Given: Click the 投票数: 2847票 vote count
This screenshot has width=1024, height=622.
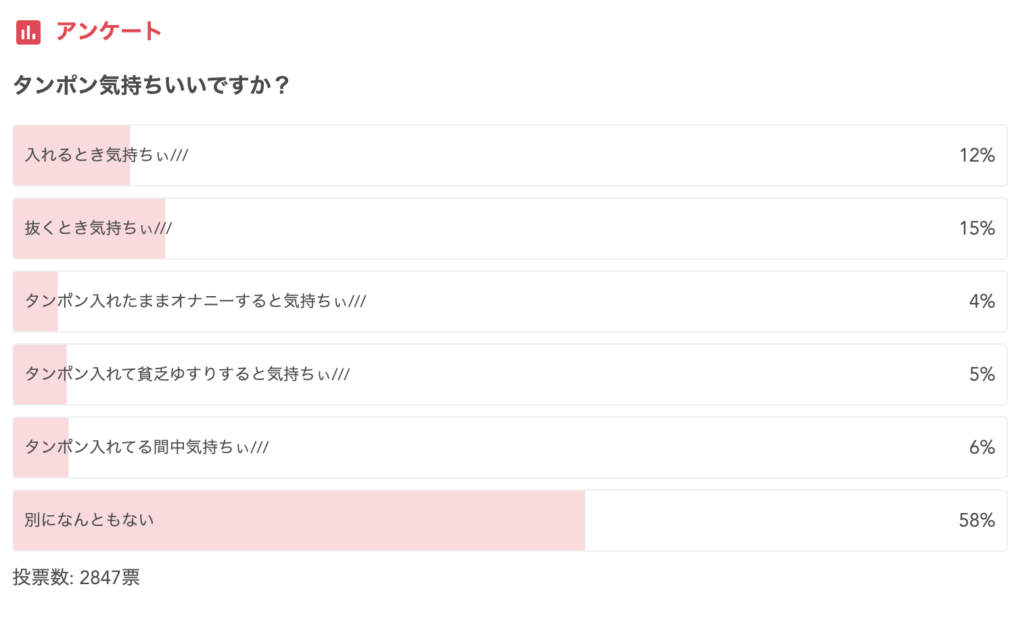Looking at the screenshot, I should (x=76, y=578).
